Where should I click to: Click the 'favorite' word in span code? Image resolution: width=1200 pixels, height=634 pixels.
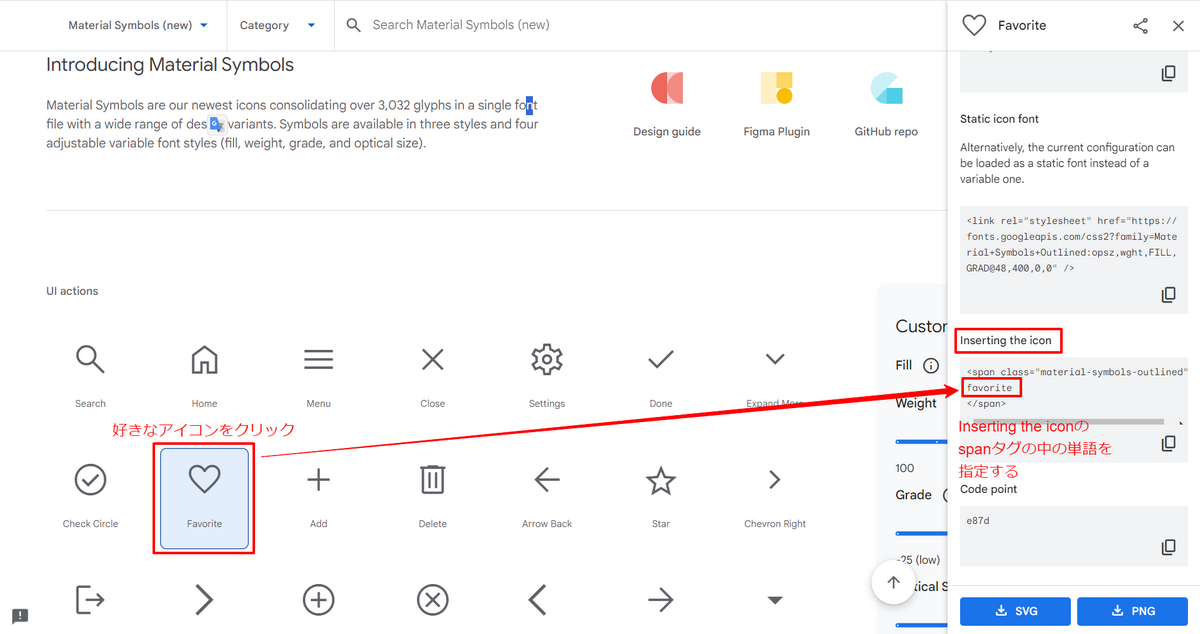coord(989,387)
